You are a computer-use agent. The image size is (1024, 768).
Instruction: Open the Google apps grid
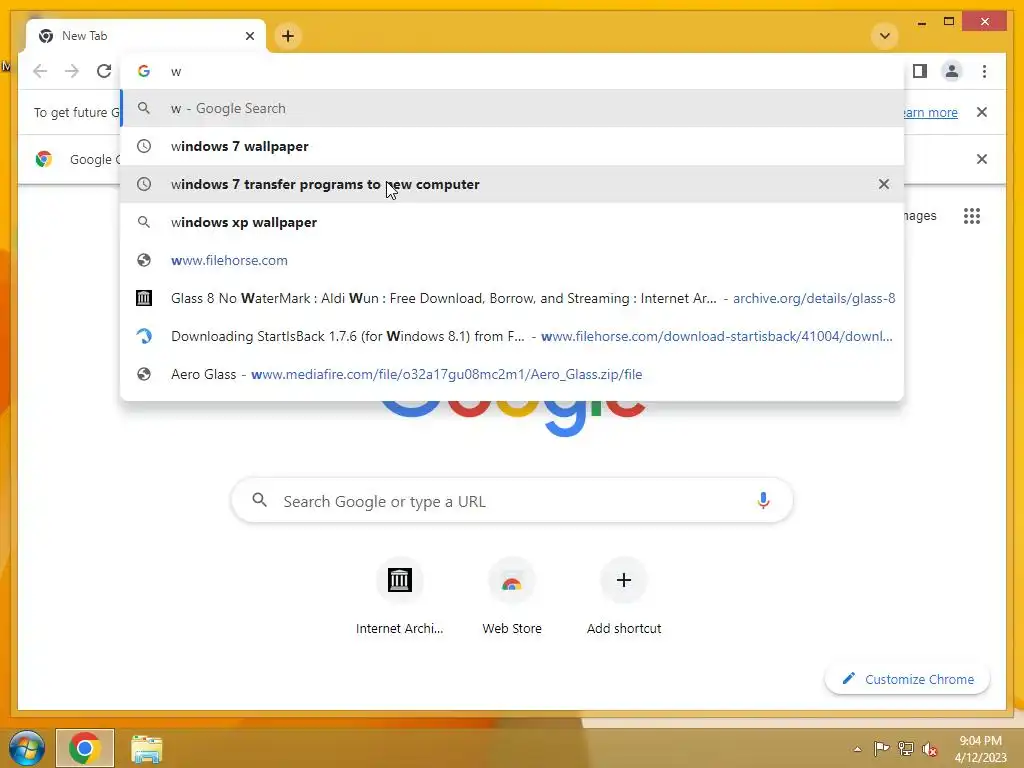point(972,216)
